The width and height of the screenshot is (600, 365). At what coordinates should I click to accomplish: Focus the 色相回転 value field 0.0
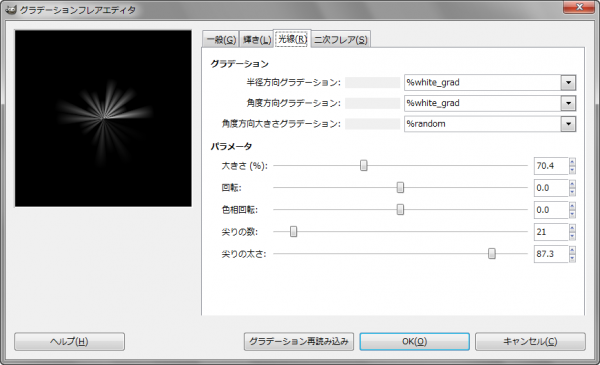(x=551, y=210)
